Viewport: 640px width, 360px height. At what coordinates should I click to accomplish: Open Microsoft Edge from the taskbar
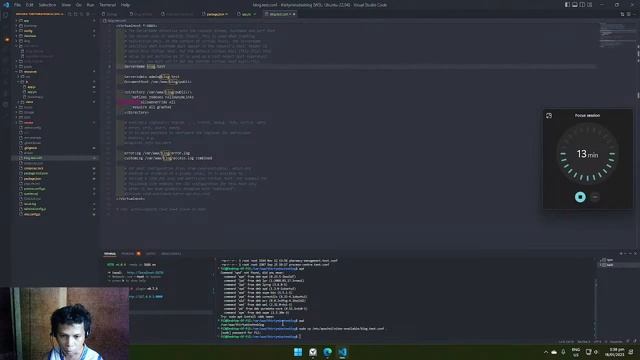point(327,352)
